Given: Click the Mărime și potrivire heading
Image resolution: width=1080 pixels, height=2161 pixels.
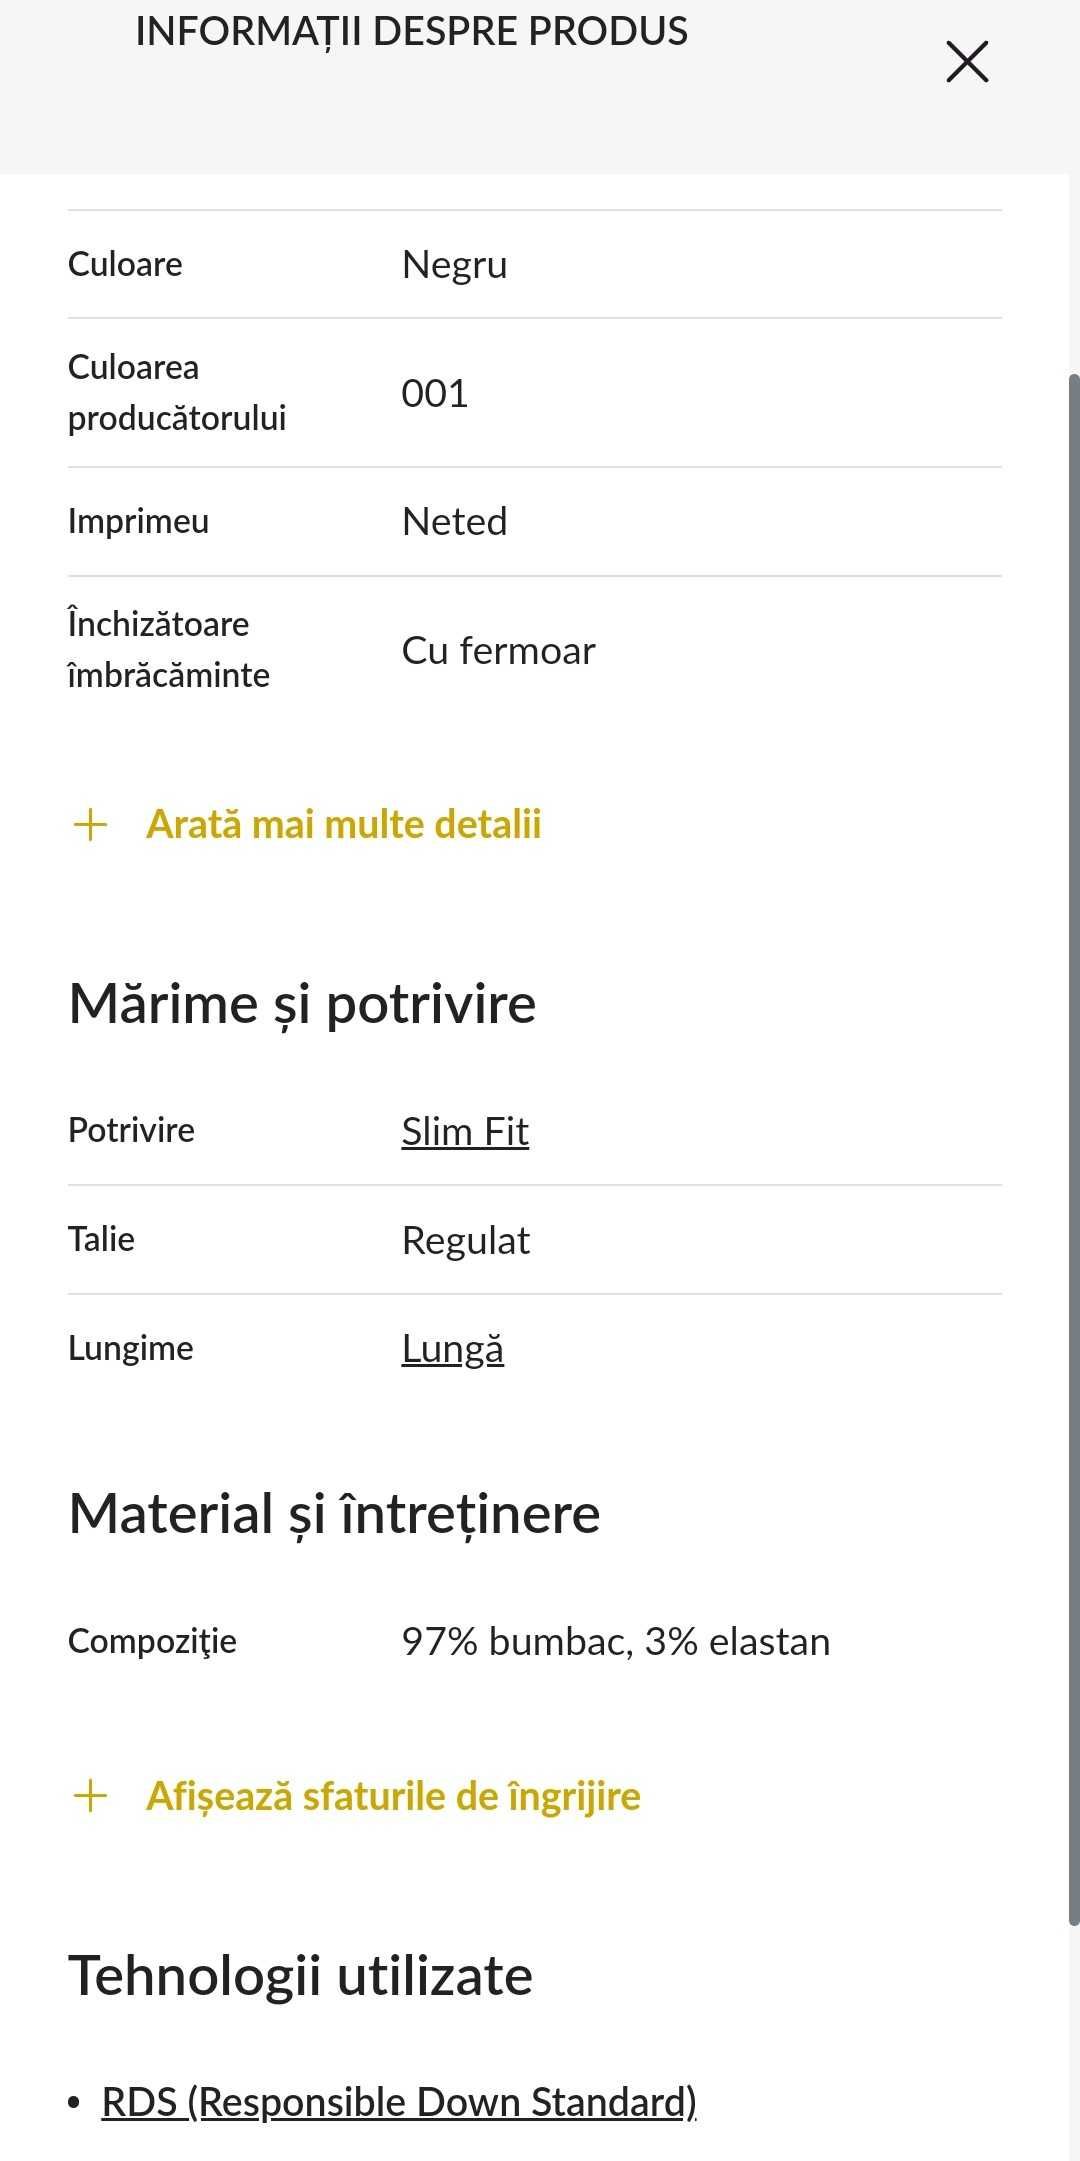Looking at the screenshot, I should pos(302,1003).
